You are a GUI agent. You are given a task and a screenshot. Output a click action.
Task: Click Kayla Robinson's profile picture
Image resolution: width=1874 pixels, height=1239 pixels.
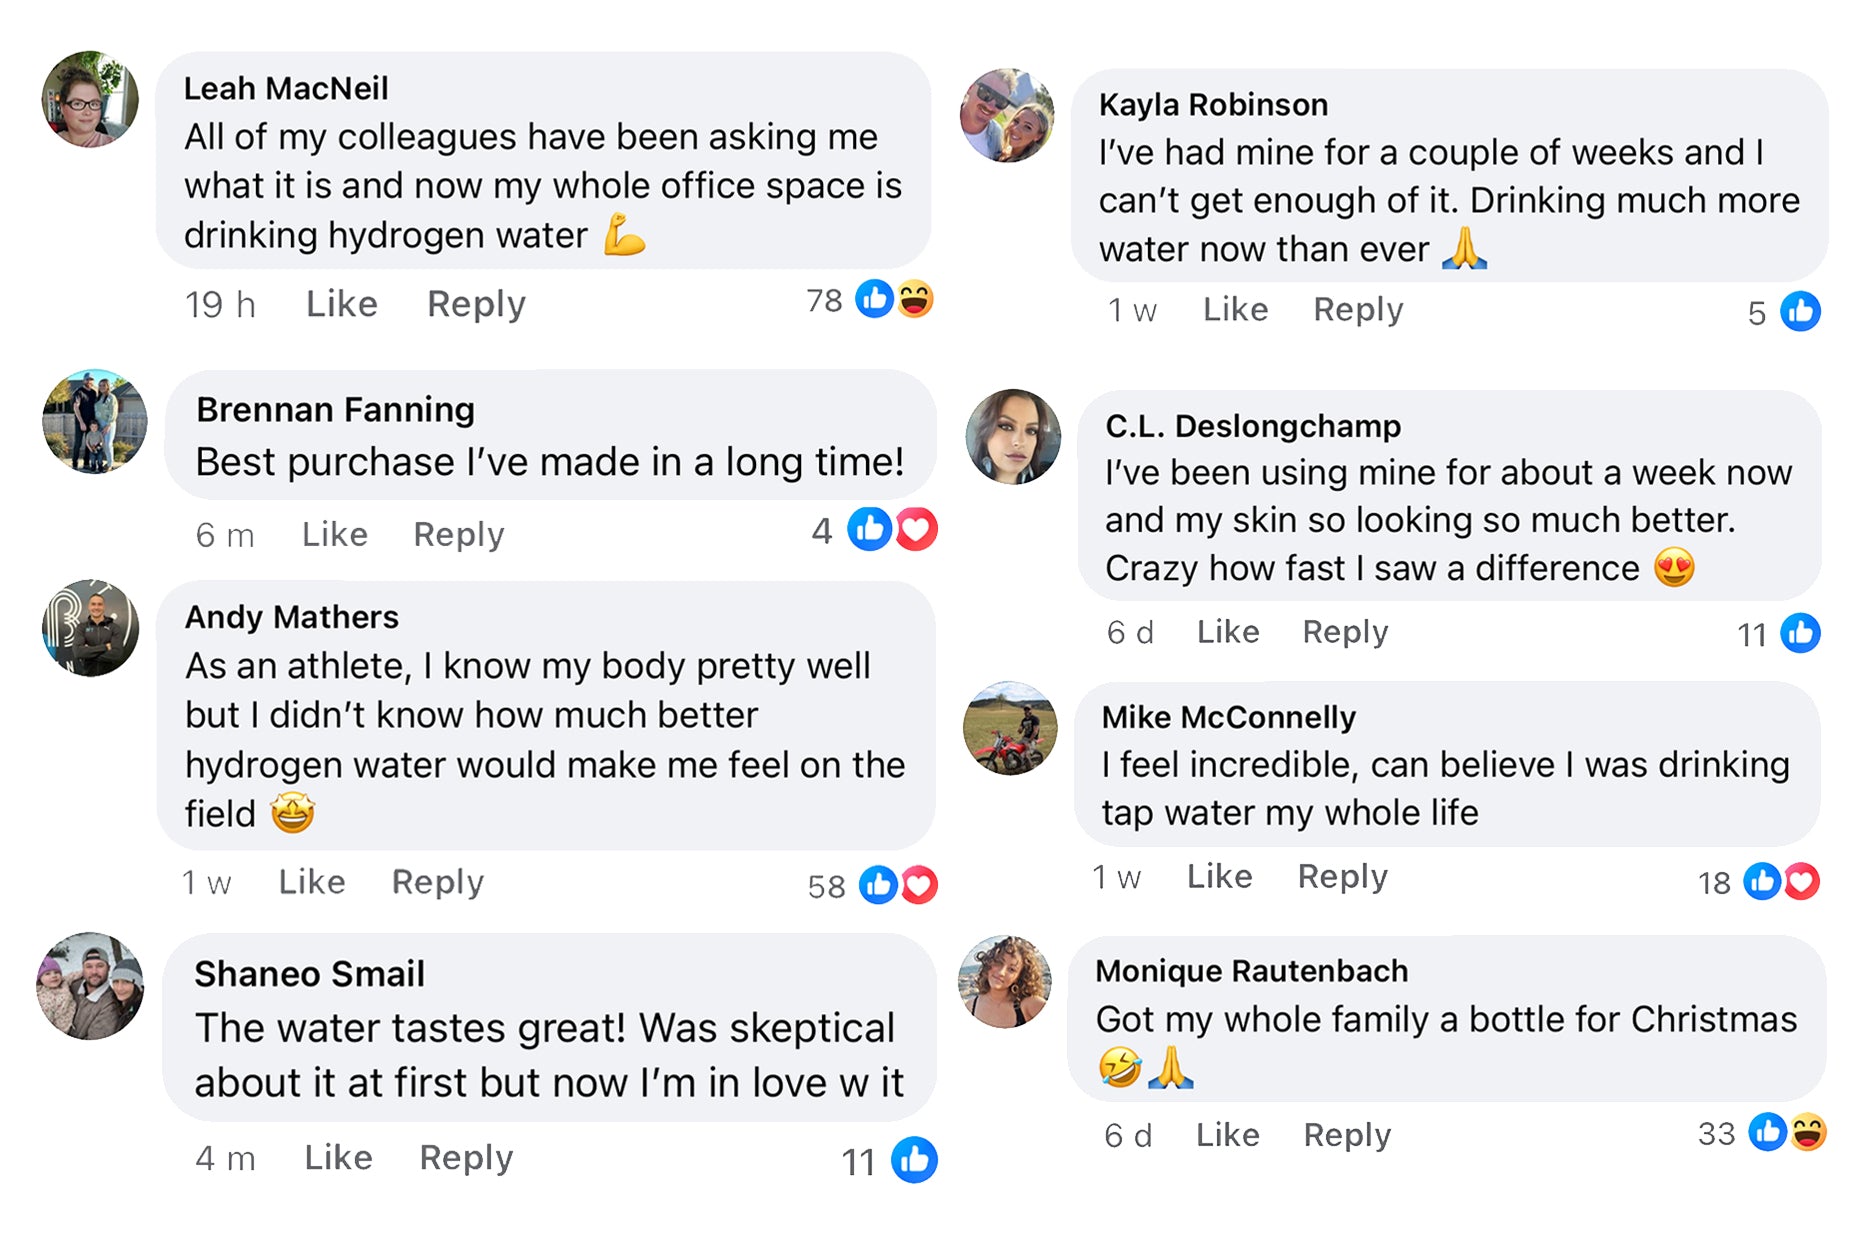point(1007,115)
